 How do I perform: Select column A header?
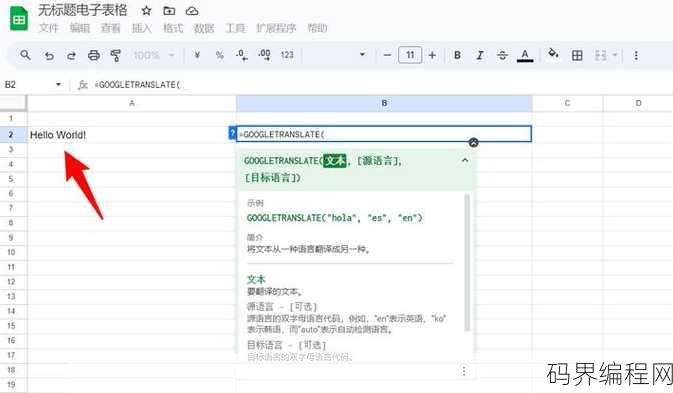(x=132, y=103)
